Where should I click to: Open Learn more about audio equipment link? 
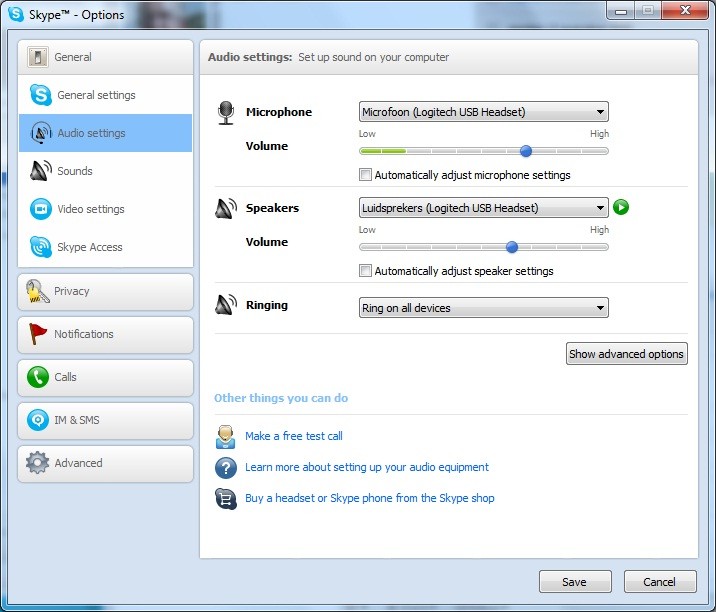[x=367, y=467]
